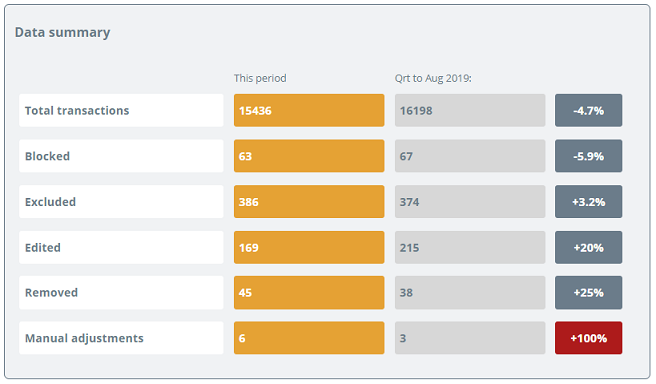Click the +25% change badge
This screenshot has height=384, width=656.
coord(589,293)
